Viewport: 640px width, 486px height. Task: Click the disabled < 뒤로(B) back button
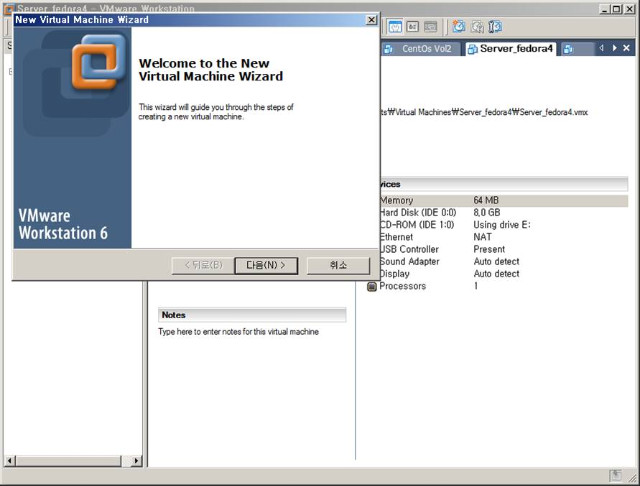203,266
